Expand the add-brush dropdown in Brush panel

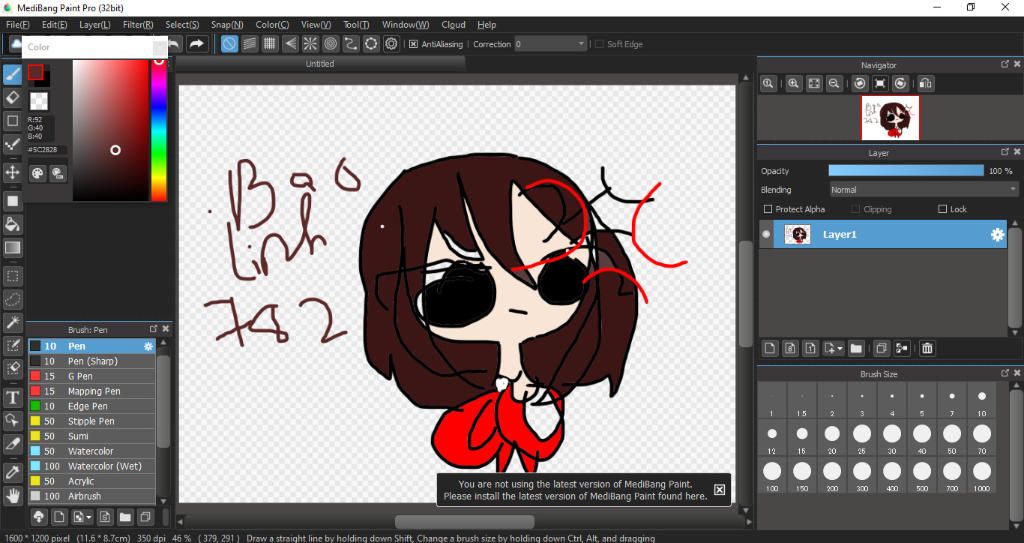pos(88,518)
